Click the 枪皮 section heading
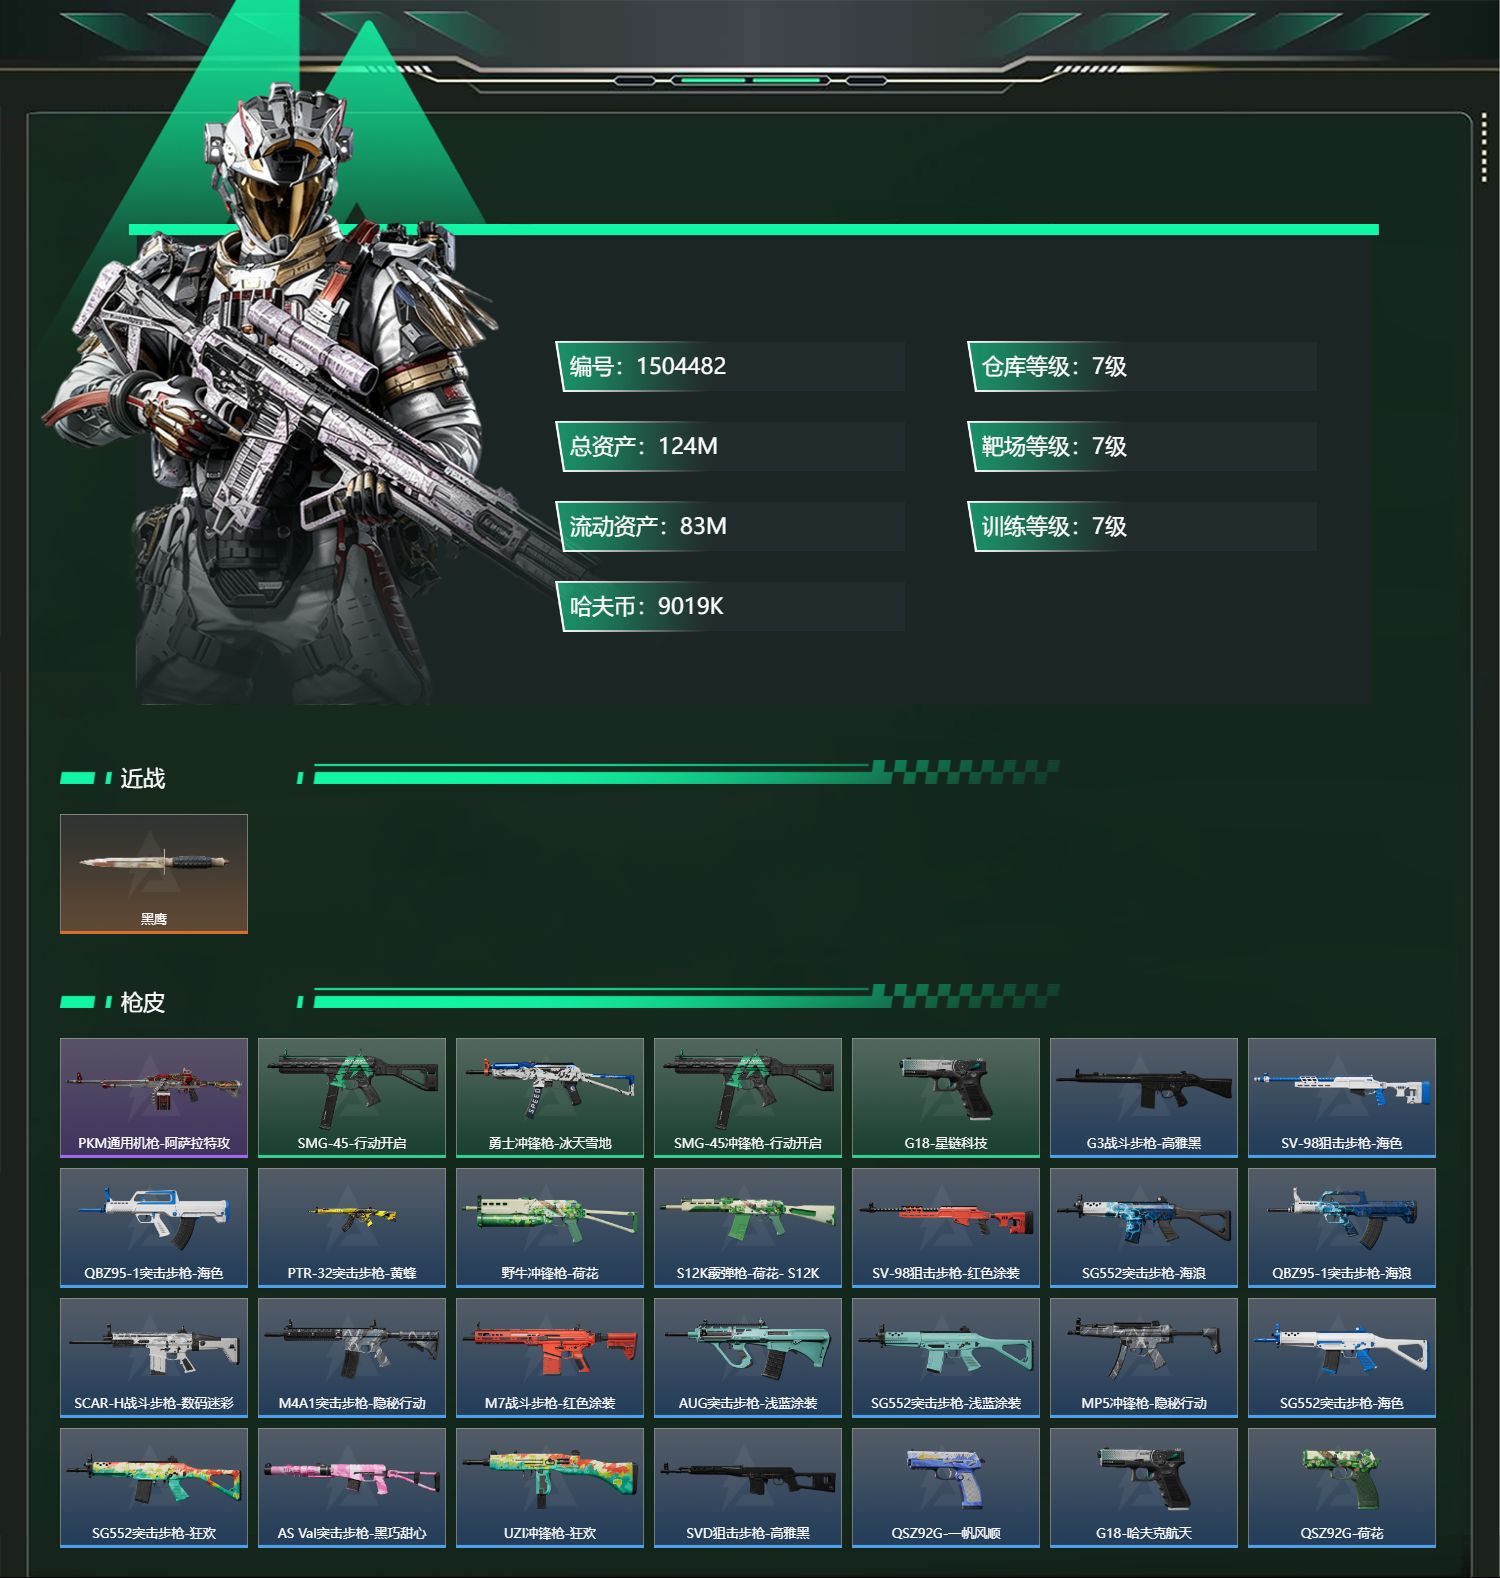 click(x=143, y=1002)
